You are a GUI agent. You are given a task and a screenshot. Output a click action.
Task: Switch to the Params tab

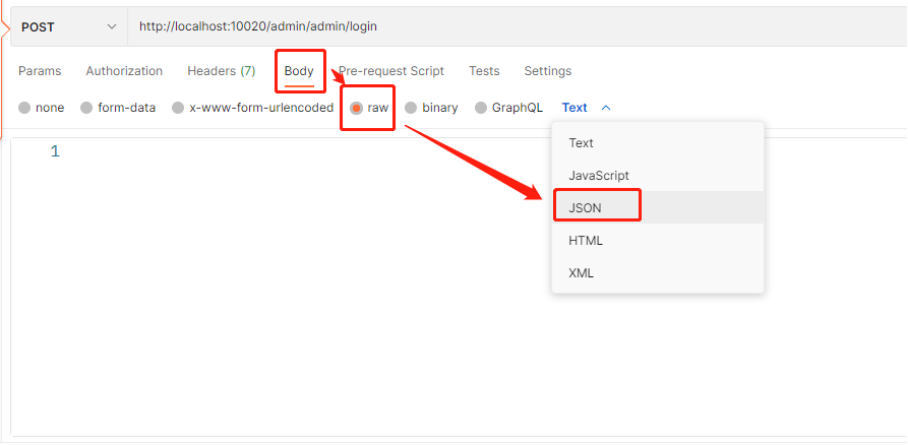pos(39,71)
